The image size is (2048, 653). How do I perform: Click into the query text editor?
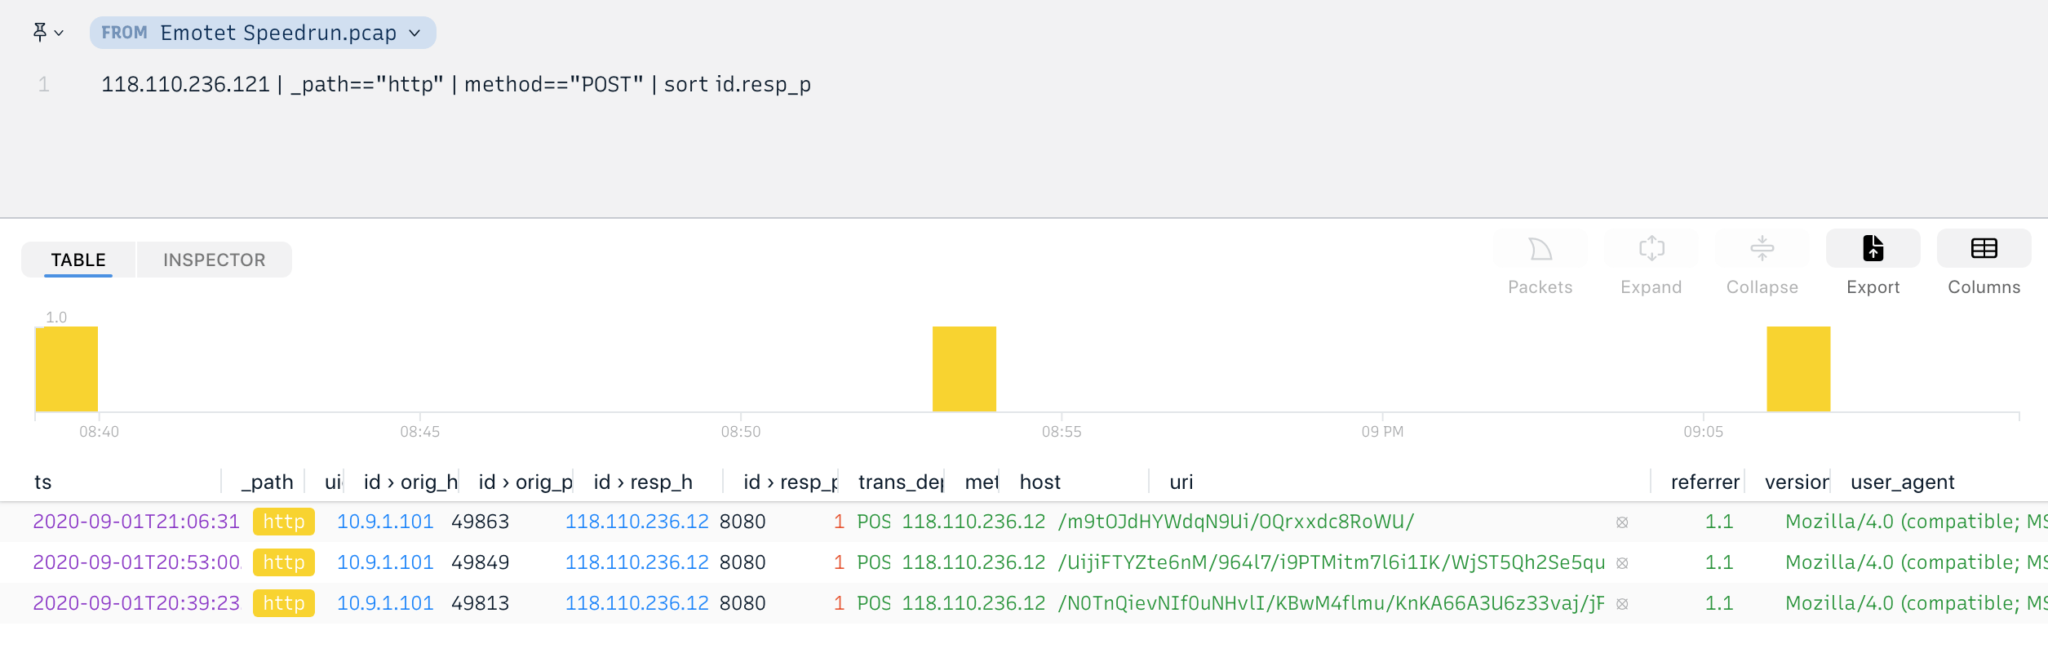point(456,85)
